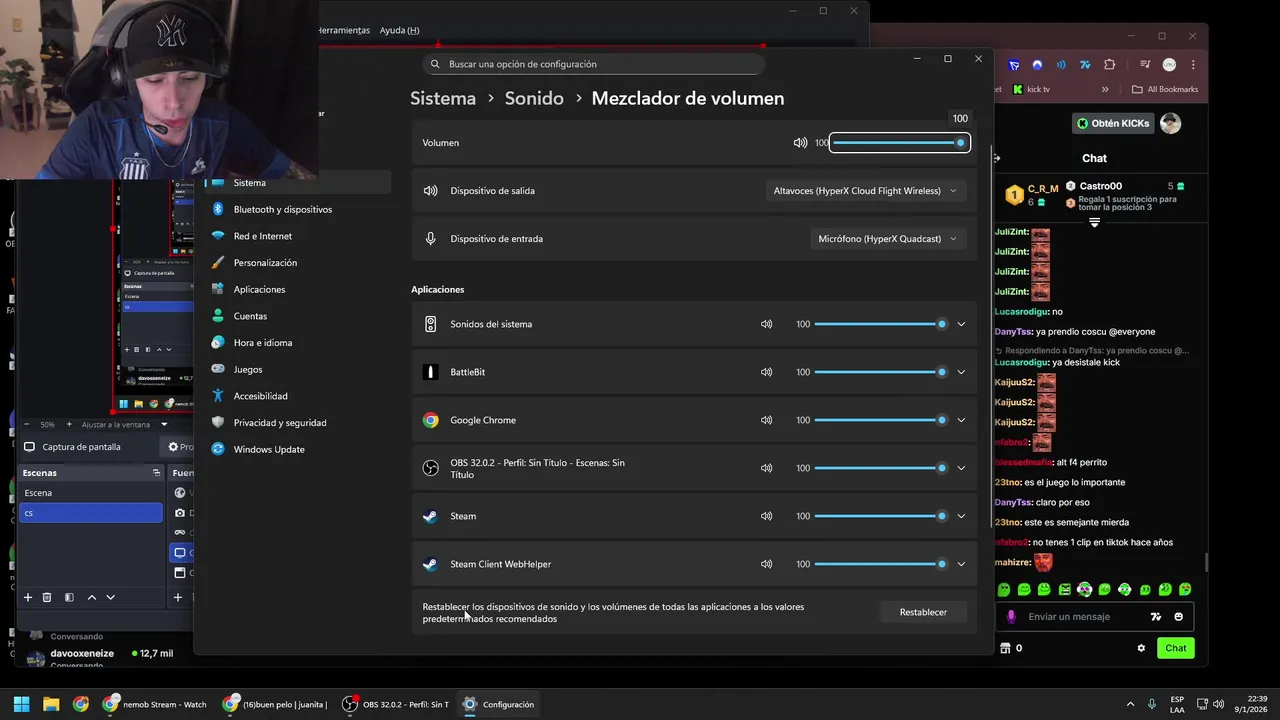Select the 'cs' scene in OBS
The image size is (1280, 720).
point(91,513)
